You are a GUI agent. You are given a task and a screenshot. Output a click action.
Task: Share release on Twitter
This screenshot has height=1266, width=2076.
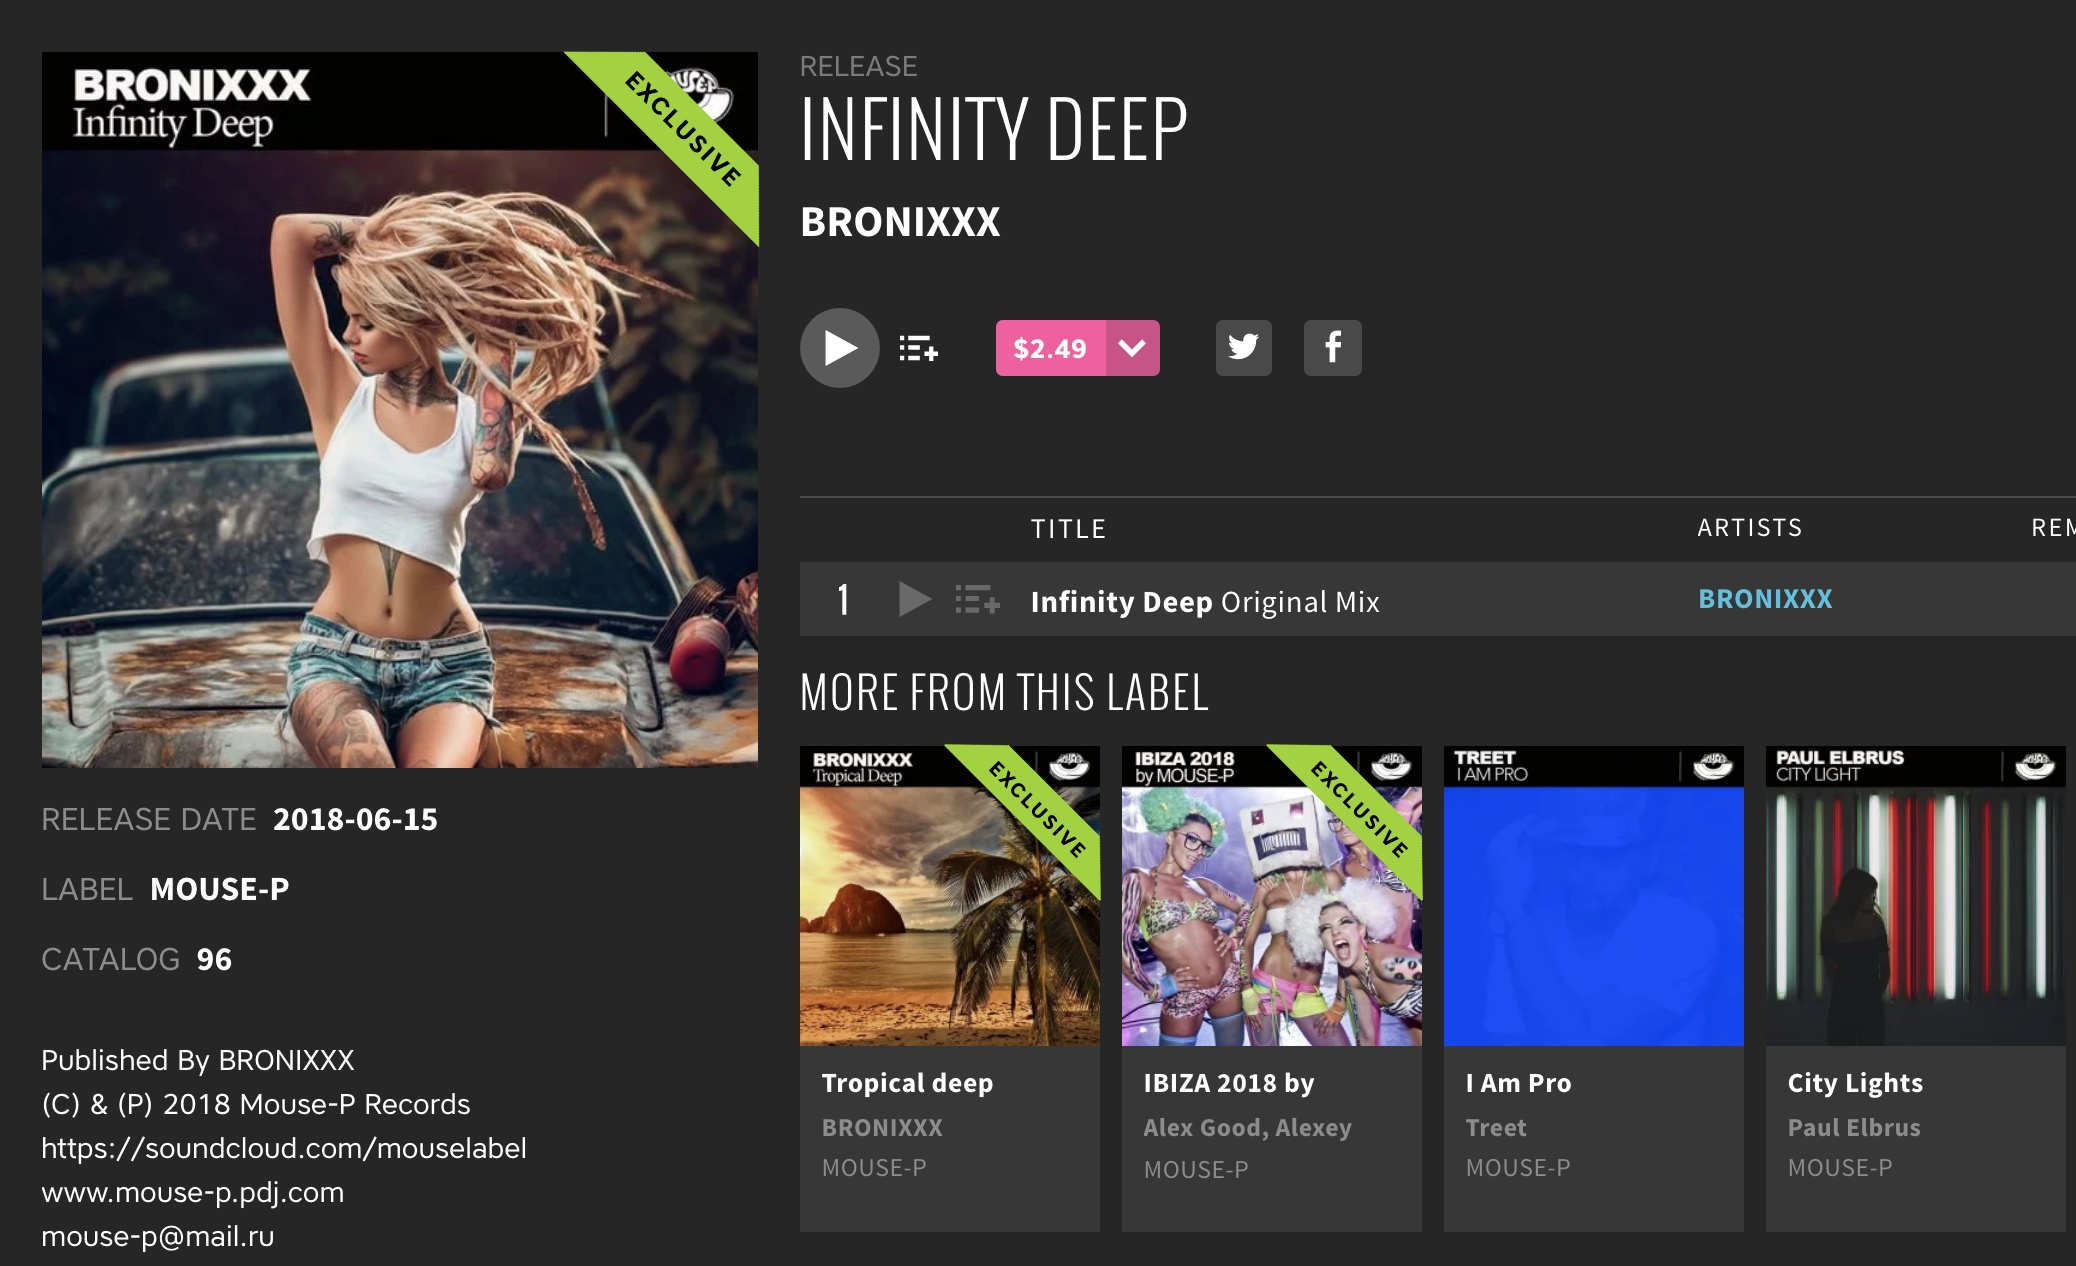pyautogui.click(x=1243, y=348)
